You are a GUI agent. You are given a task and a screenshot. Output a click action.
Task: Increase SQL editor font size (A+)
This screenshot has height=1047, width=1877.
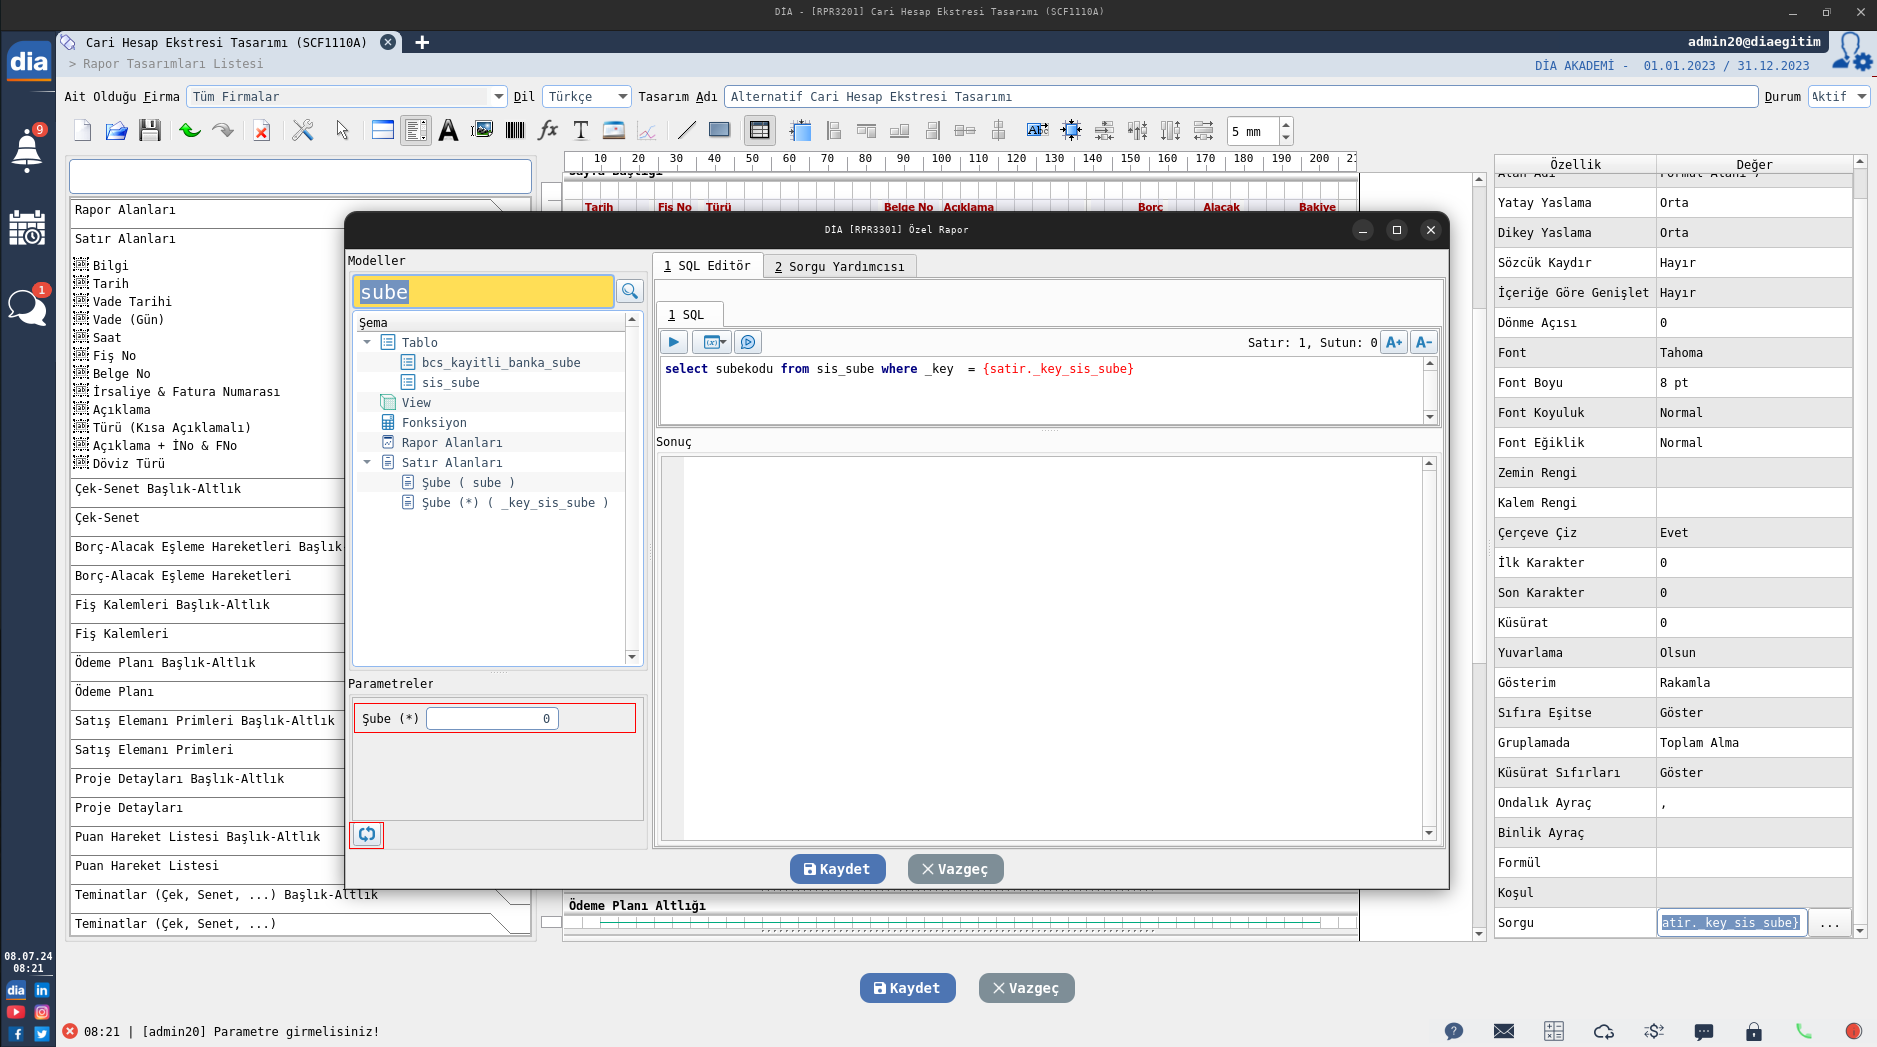tap(1394, 342)
